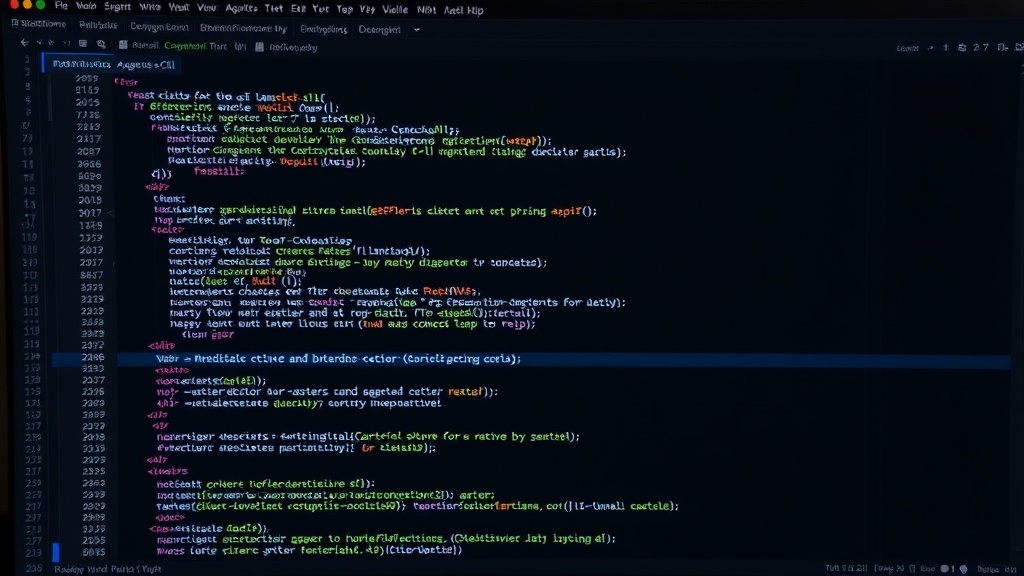Image resolution: width=1024 pixels, height=576 pixels.
Task: Click the square icon before the green label
Action: (x=123, y=45)
